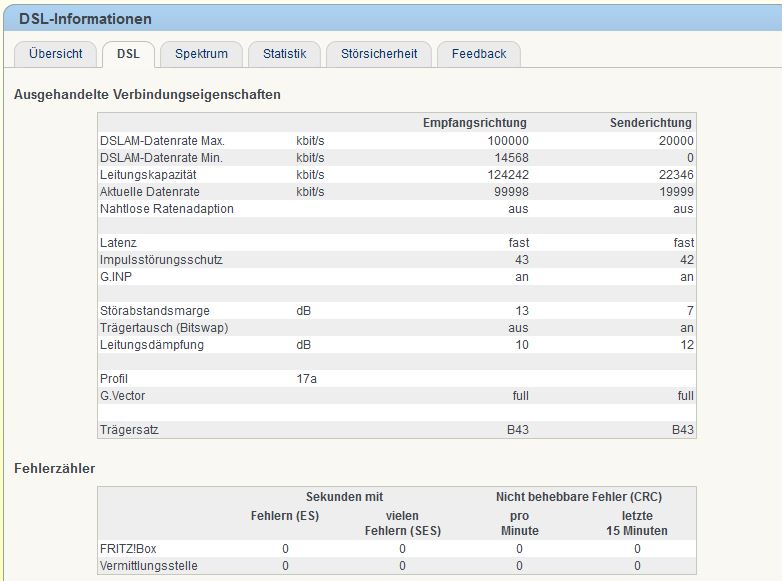Open the Störsicherheit tab
The width and height of the screenshot is (782, 581).
pyautogui.click(x=379, y=54)
